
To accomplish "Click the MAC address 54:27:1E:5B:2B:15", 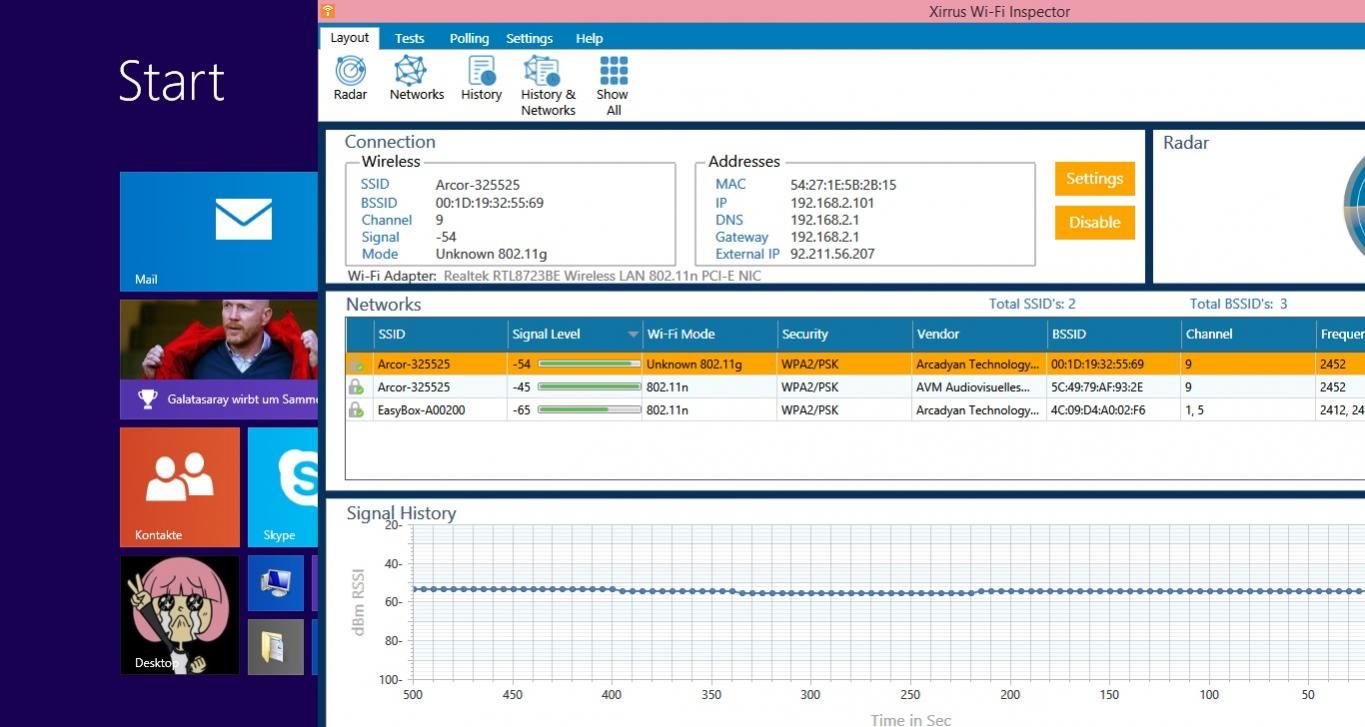I will coord(843,185).
